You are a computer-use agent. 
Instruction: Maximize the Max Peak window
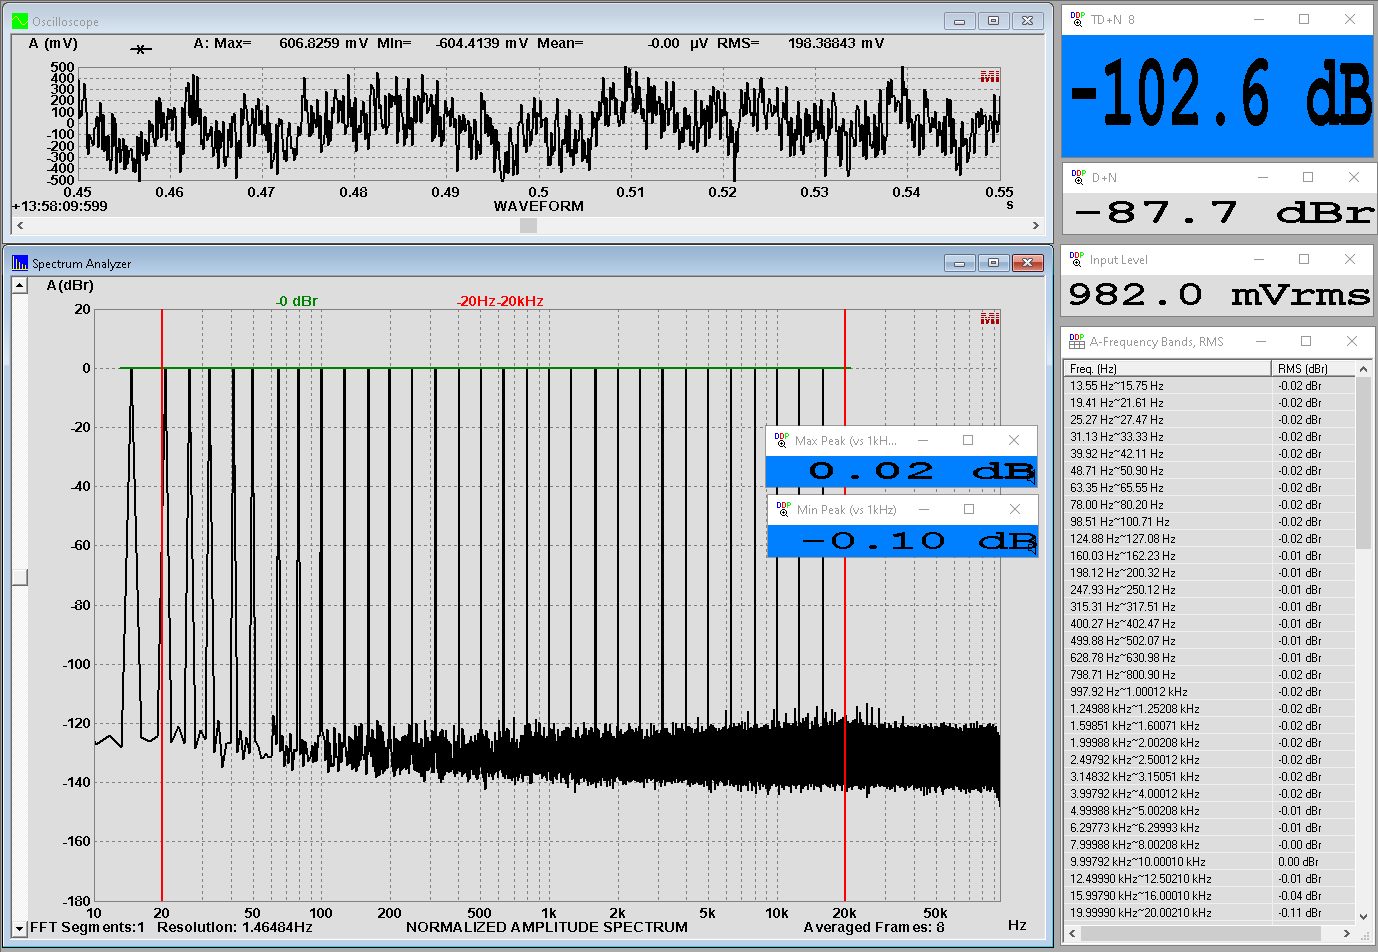pos(968,440)
